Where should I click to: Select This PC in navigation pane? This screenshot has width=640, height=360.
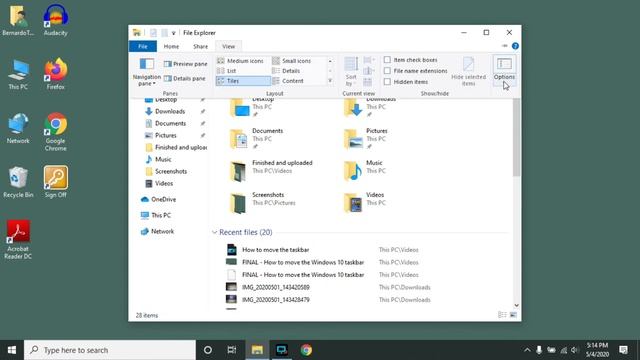pyautogui.click(x=161, y=216)
